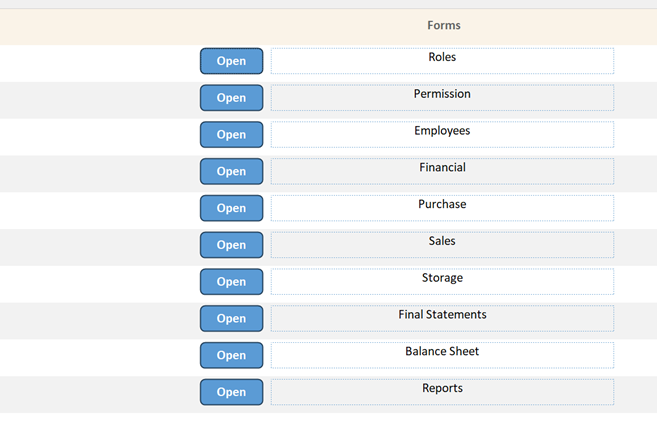Select the Balance Sheet text box
The image size is (657, 429).
[442, 355]
